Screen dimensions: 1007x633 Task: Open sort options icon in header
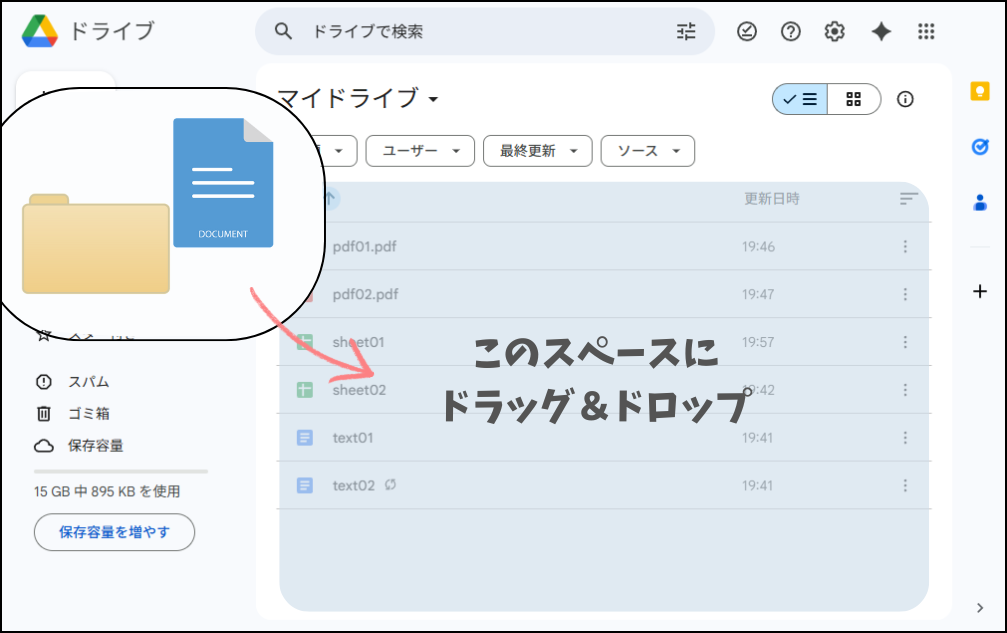(x=908, y=199)
